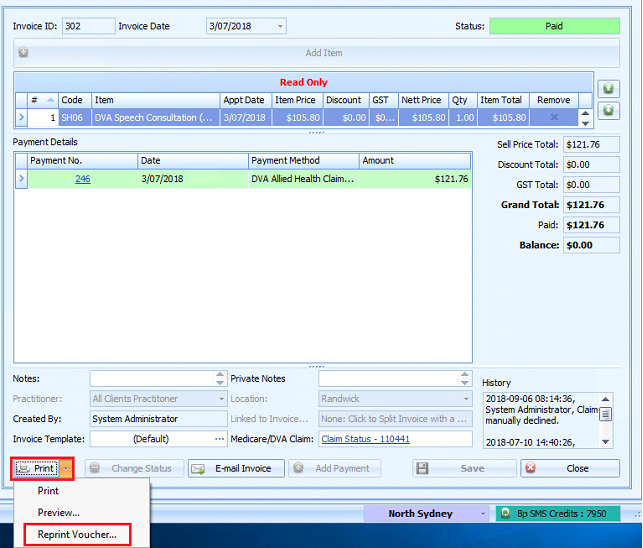
Task: Click the History scrollbar thumb
Action: tap(606, 414)
